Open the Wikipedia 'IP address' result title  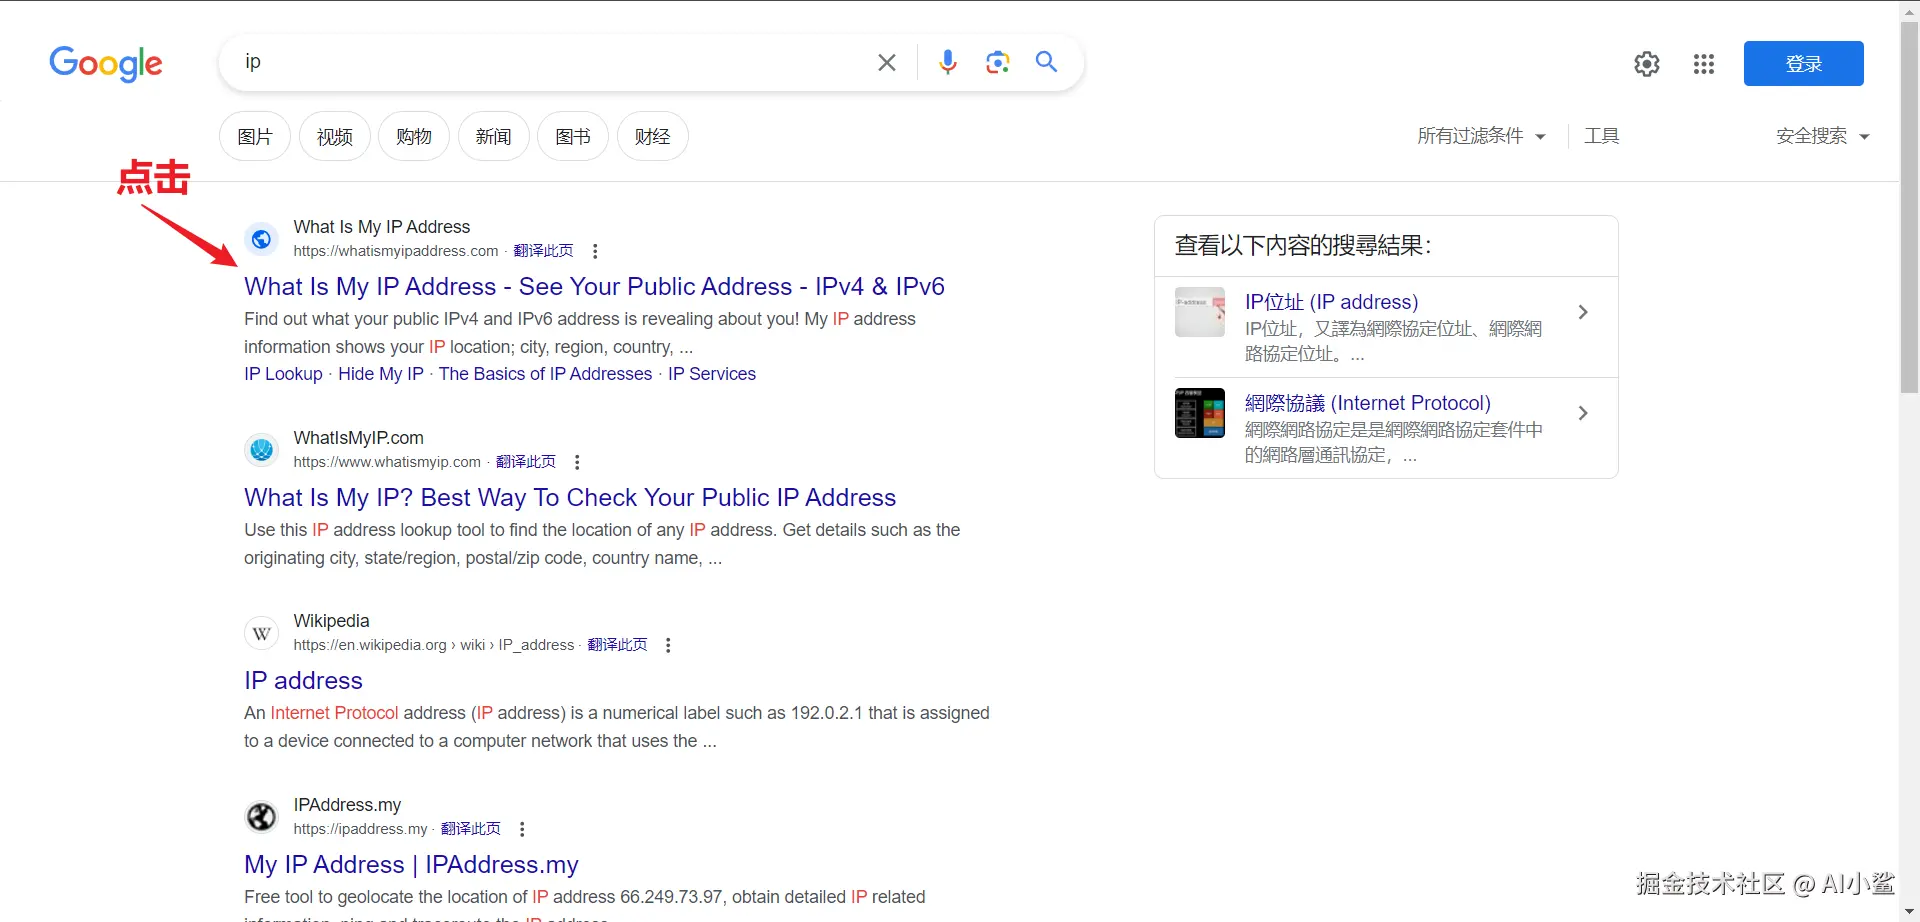coord(303,681)
